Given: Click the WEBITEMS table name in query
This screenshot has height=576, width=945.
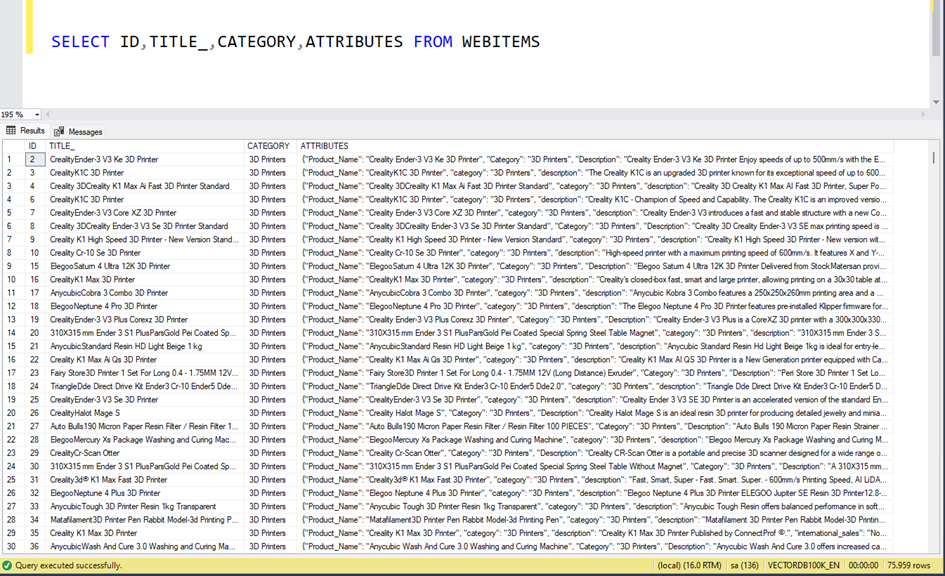Looking at the screenshot, I should coord(500,42).
